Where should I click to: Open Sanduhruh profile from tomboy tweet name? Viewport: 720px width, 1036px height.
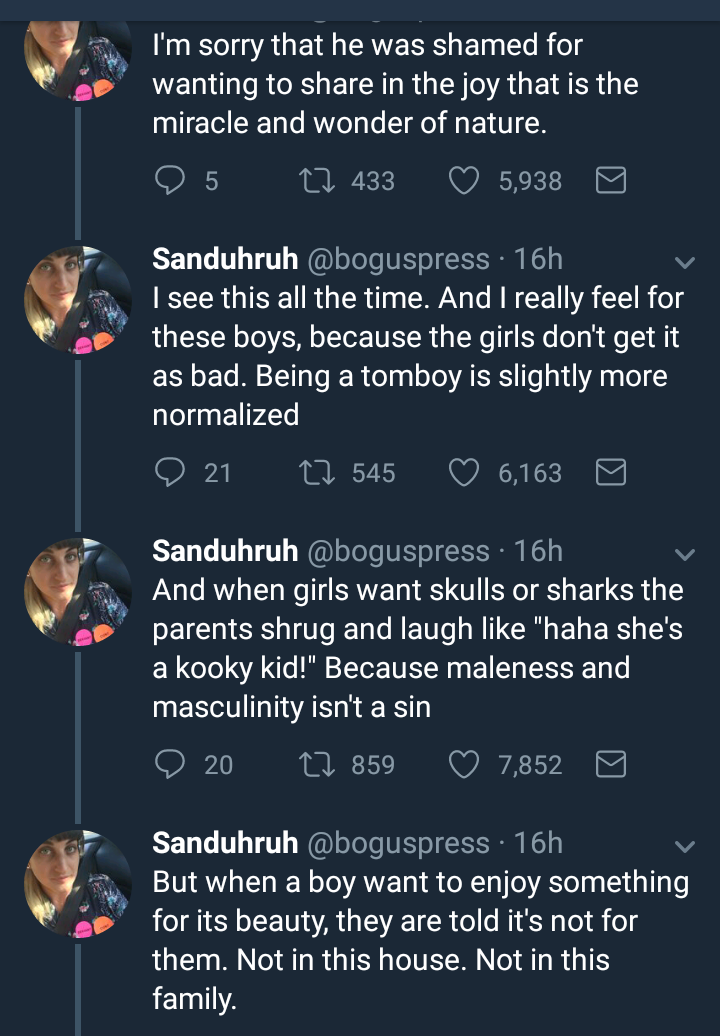[x=225, y=259]
